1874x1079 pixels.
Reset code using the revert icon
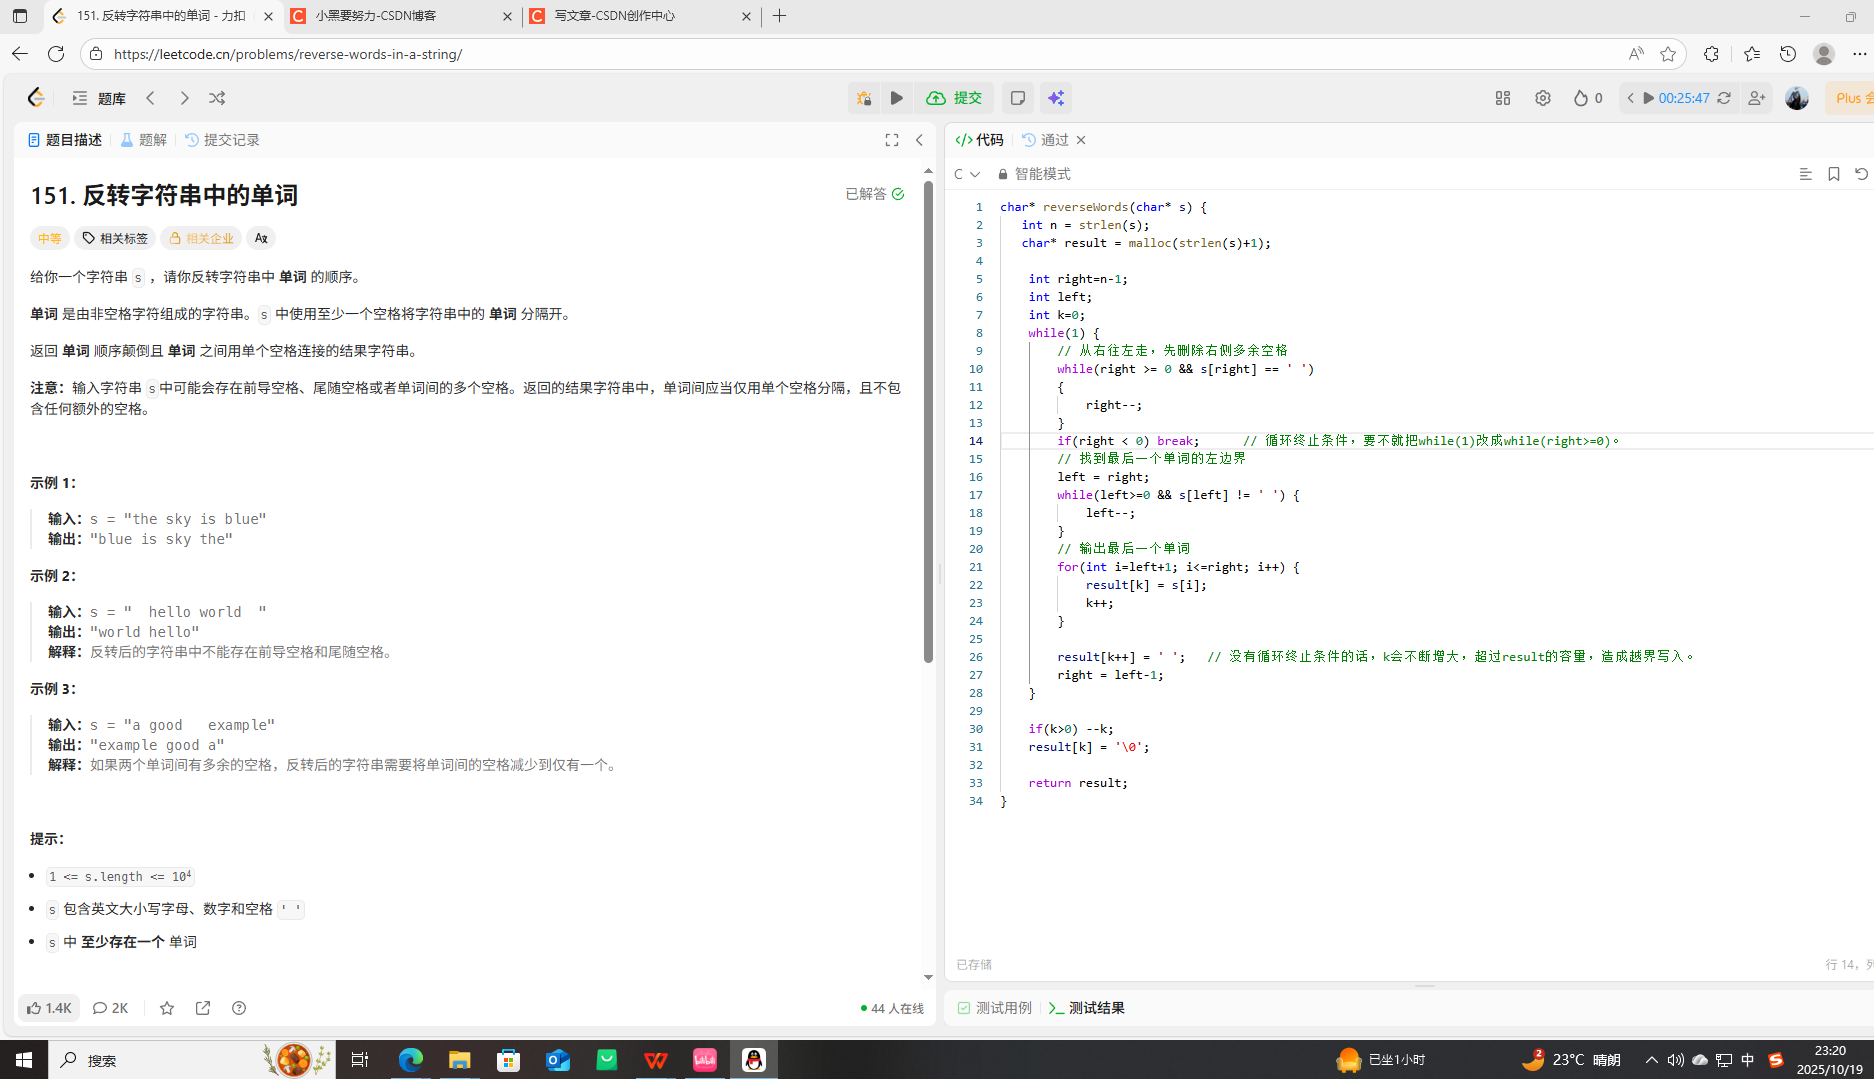pos(1860,173)
